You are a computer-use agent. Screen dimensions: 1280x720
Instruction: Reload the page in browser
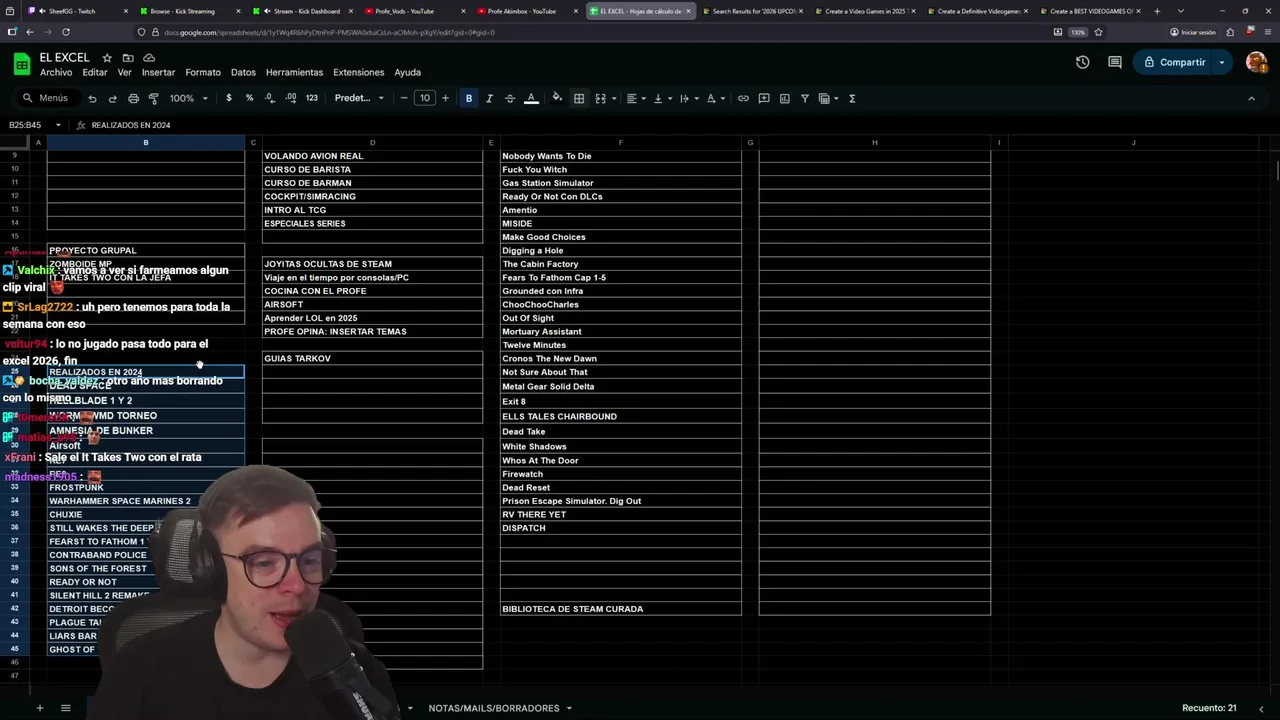pyautogui.click(x=66, y=32)
